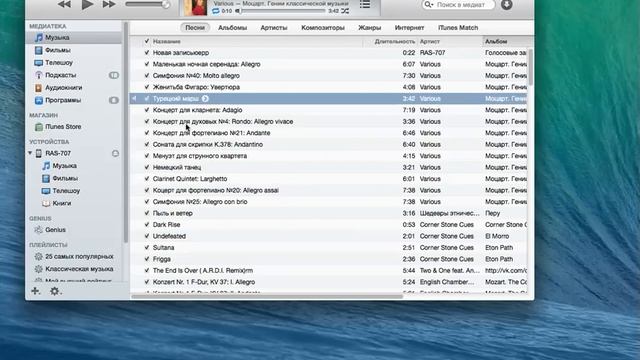Open the Up Next list icon
640x360 pixels.
coord(365,4)
